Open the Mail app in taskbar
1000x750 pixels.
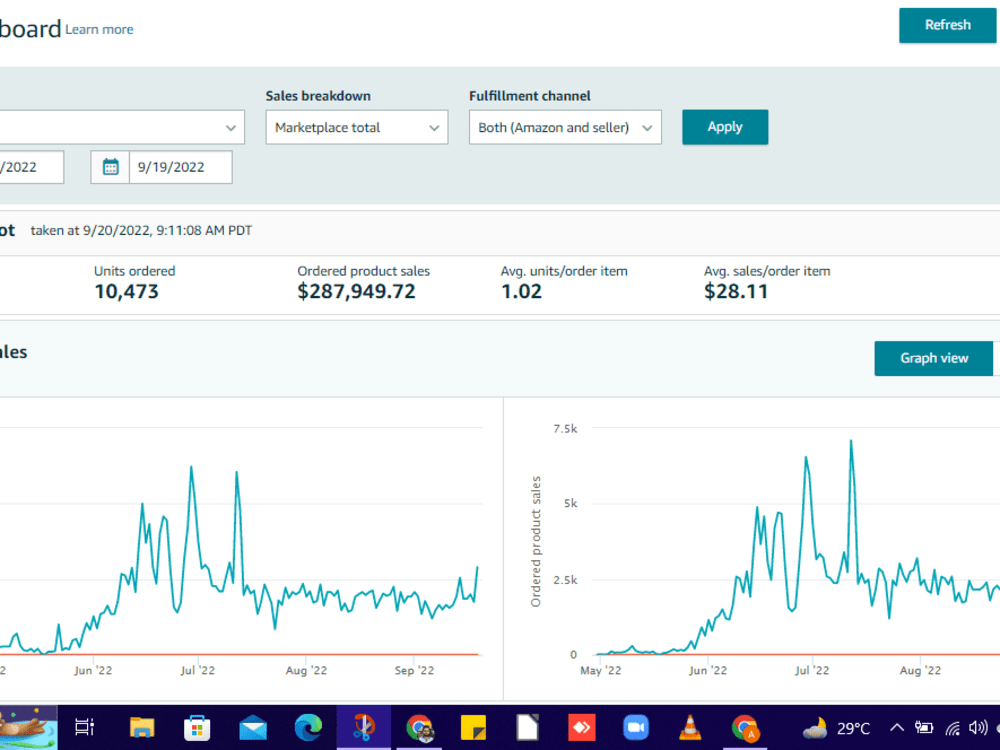253,728
